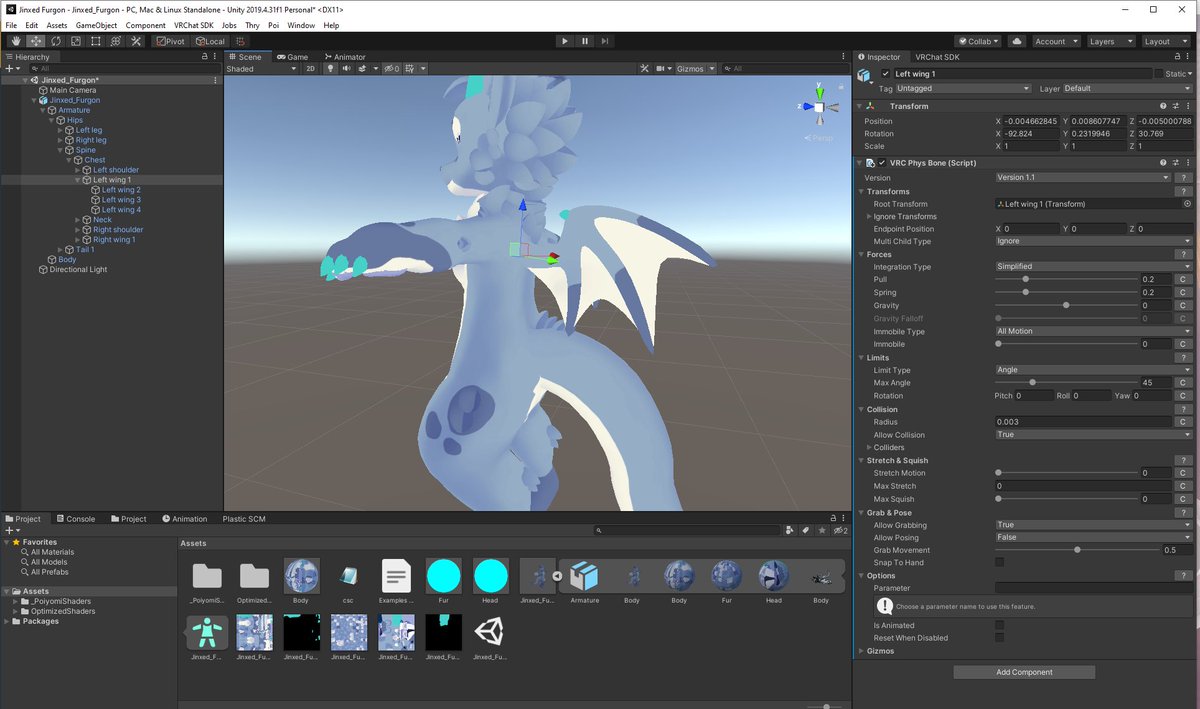Click the Add Component button
This screenshot has width=1200, height=709.
coord(1024,672)
